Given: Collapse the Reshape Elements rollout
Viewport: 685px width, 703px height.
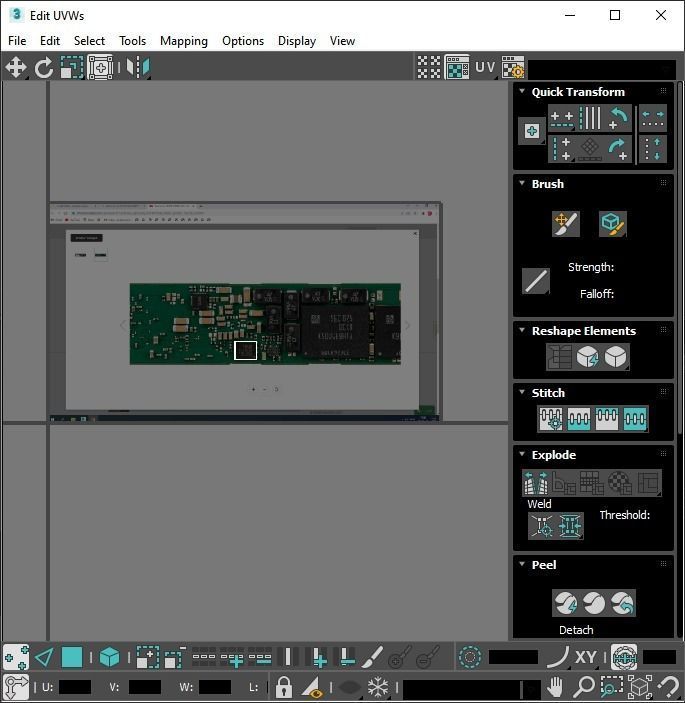Looking at the screenshot, I should click(x=522, y=330).
